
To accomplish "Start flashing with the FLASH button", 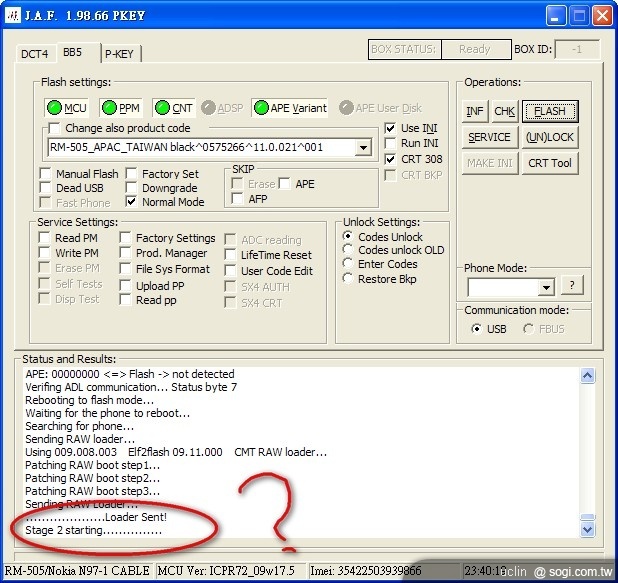I will [550, 112].
